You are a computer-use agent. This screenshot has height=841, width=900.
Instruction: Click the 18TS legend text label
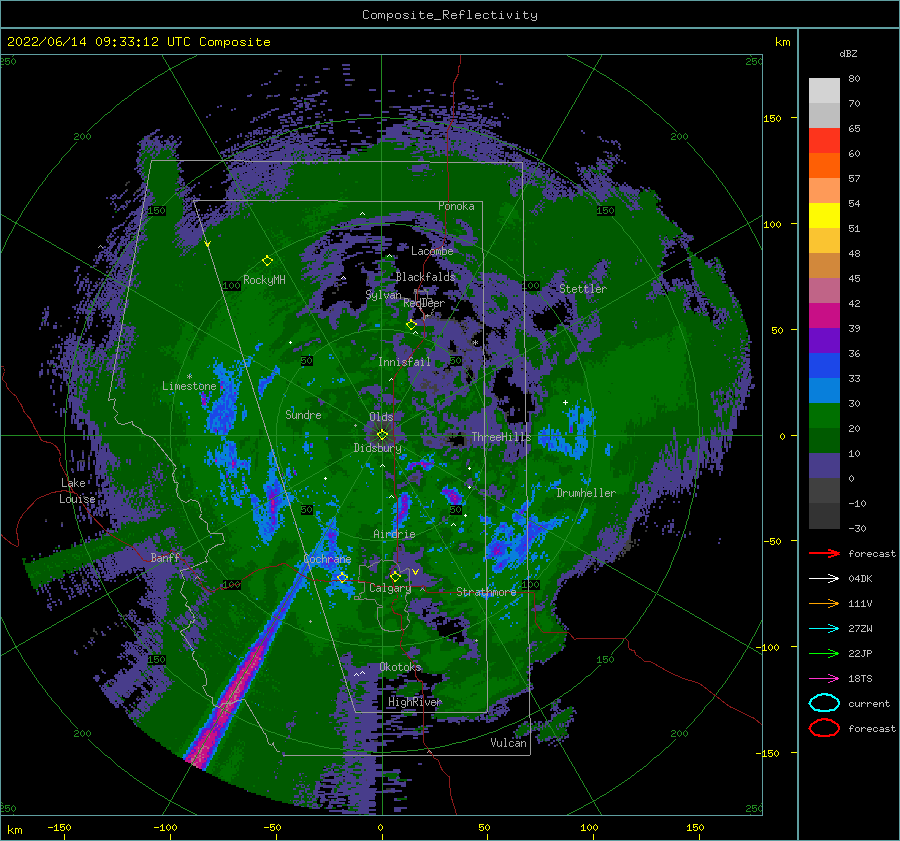pyautogui.click(x=860, y=679)
